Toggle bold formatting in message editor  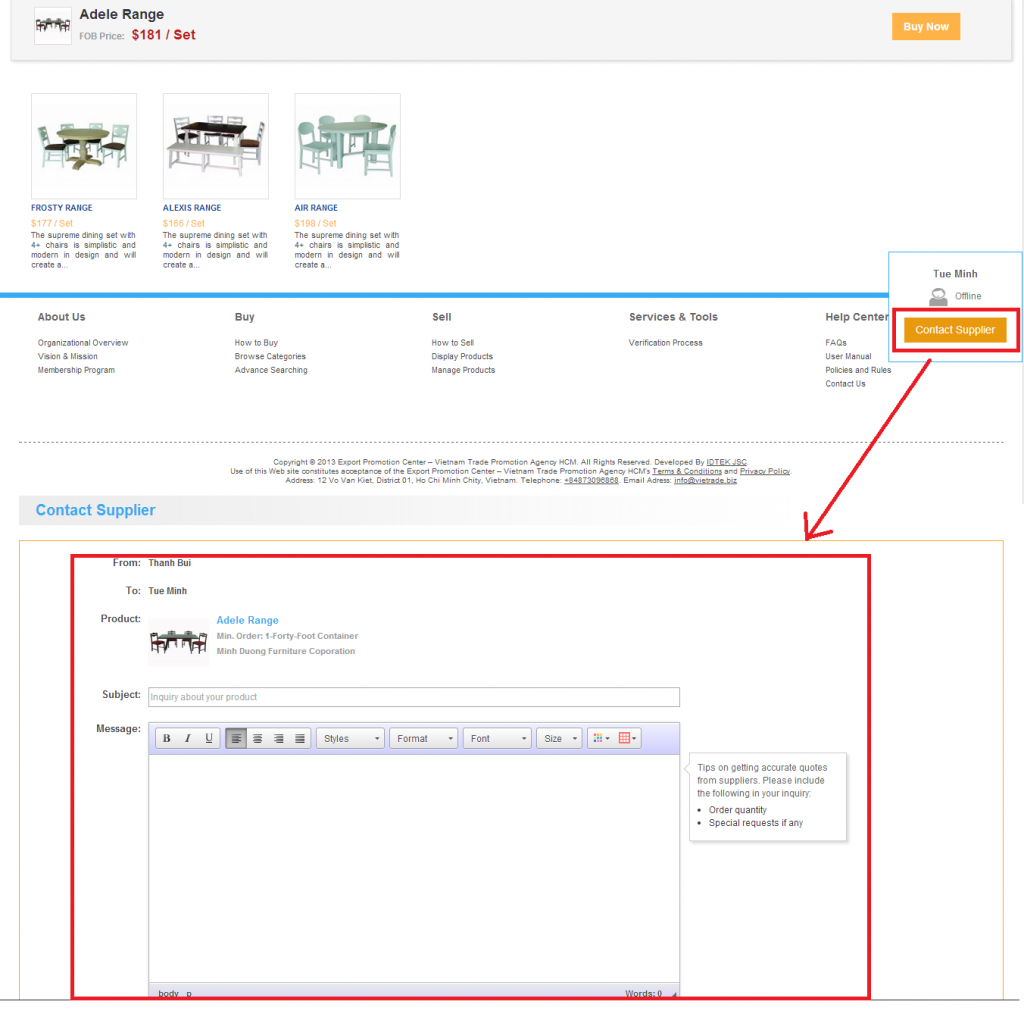(x=166, y=739)
